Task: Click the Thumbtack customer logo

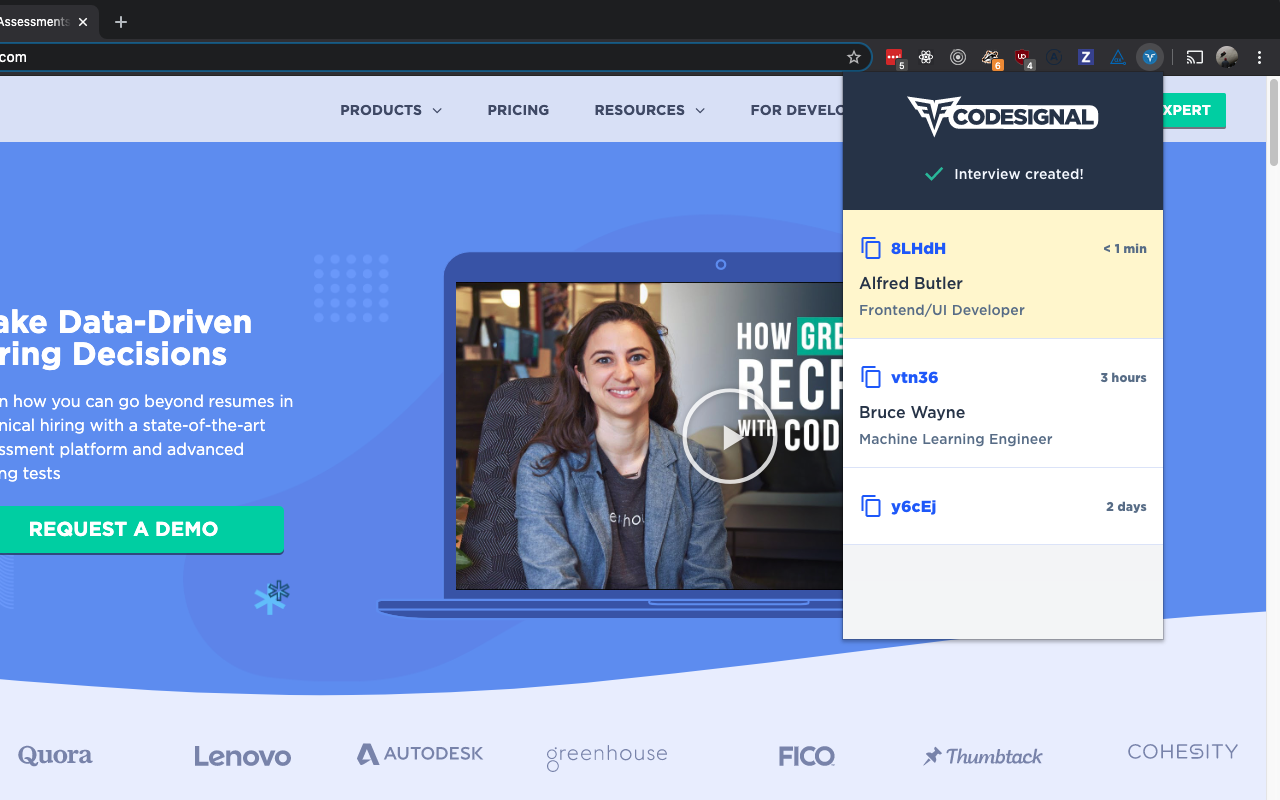Action: [x=983, y=756]
